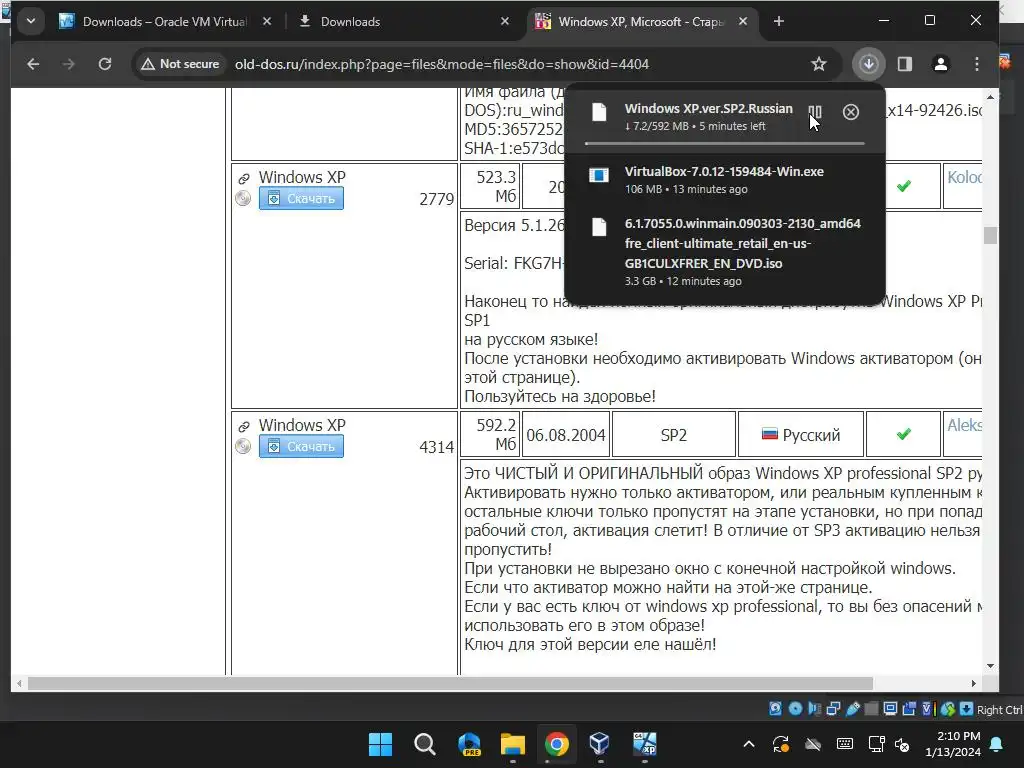1024x768 pixels.
Task: Open the Koloc uploader link
Action: [964, 177]
